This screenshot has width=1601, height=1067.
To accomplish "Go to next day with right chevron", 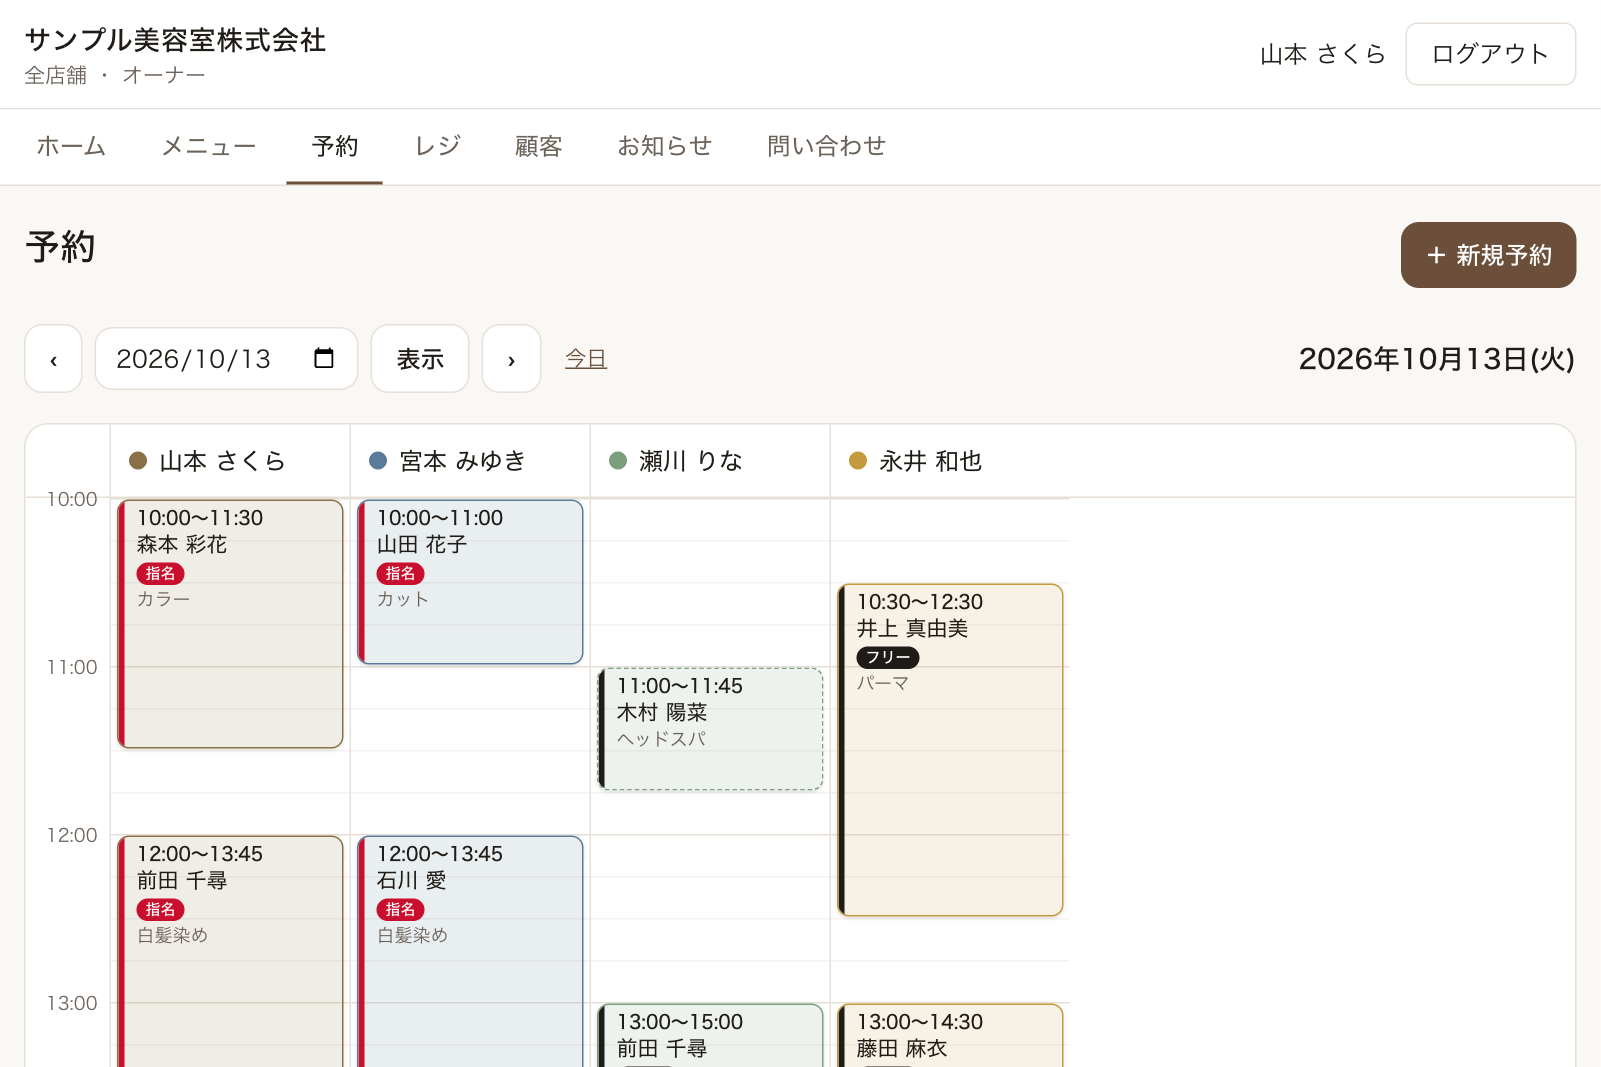I will pos(511,359).
